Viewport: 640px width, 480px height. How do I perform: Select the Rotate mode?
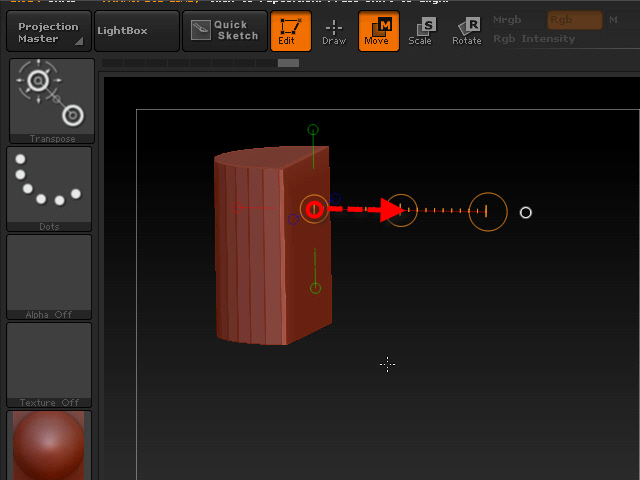pyautogui.click(x=467, y=31)
